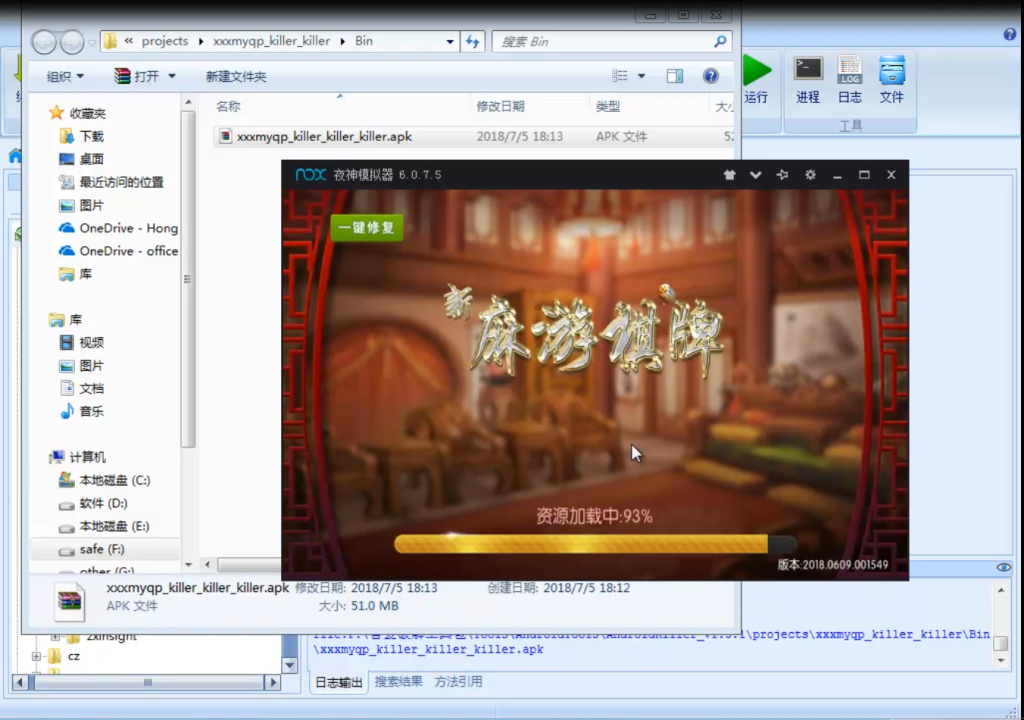Toggle the Explorer preview pane icon
This screenshot has height=720, width=1024.
coord(675,76)
